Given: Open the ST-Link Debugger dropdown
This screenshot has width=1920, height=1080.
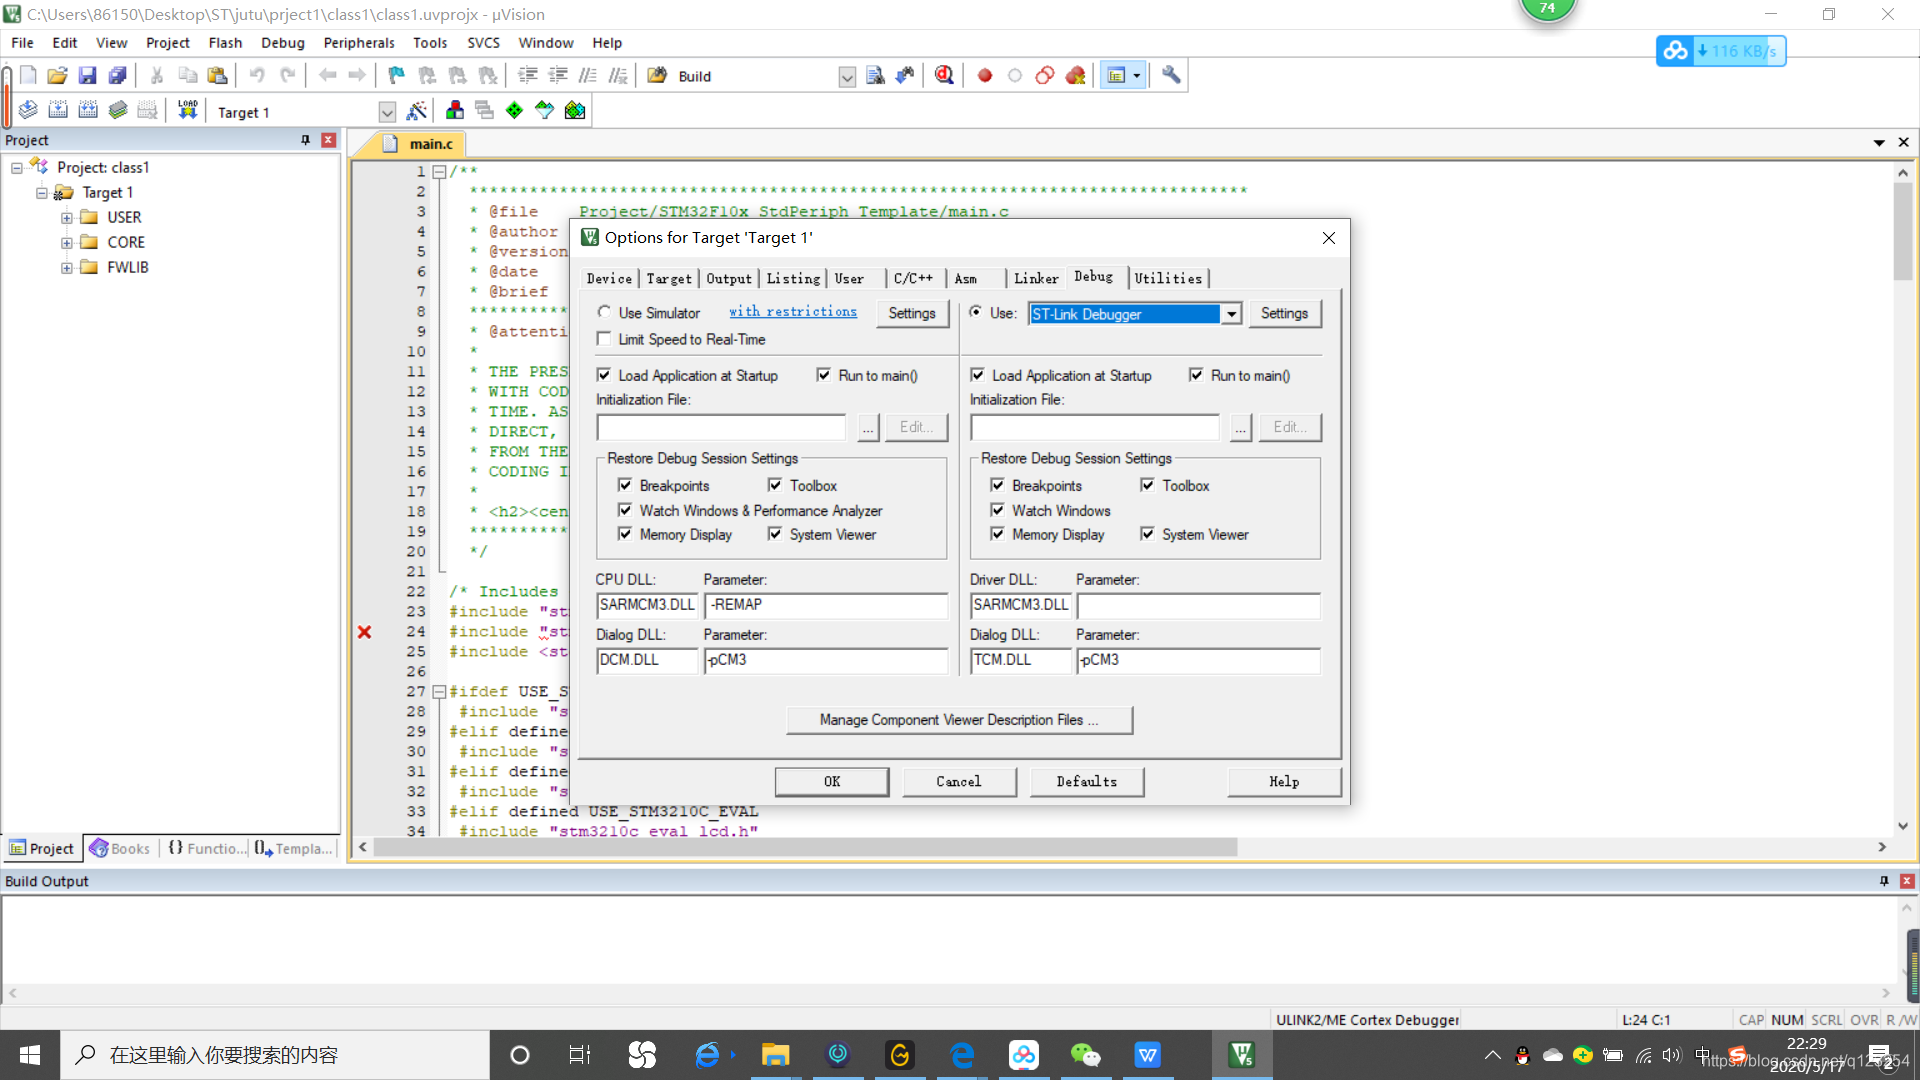Looking at the screenshot, I should click(x=1232, y=314).
